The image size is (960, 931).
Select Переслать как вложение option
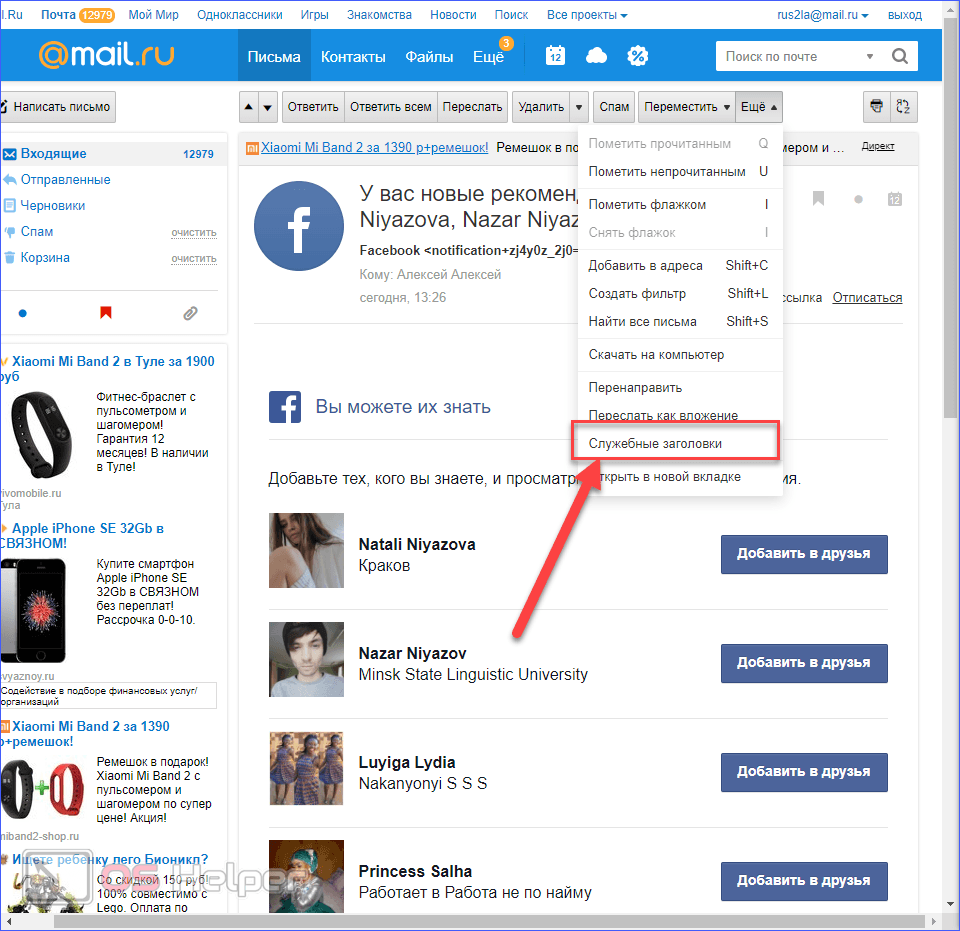coord(680,414)
